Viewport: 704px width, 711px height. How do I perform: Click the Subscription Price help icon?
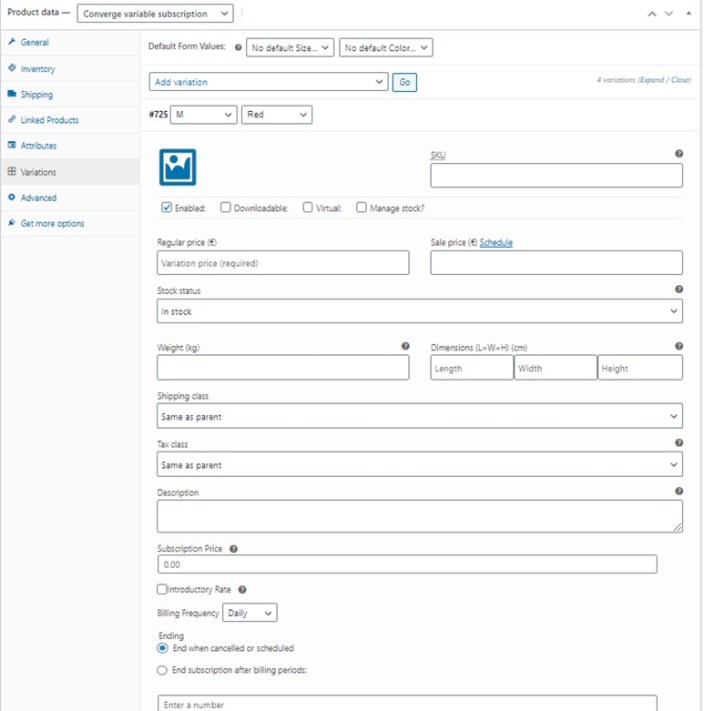233,549
